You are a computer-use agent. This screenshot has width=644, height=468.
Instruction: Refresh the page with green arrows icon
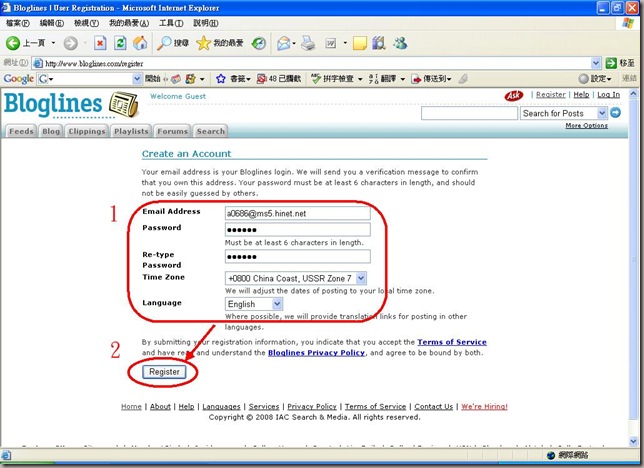pos(120,43)
